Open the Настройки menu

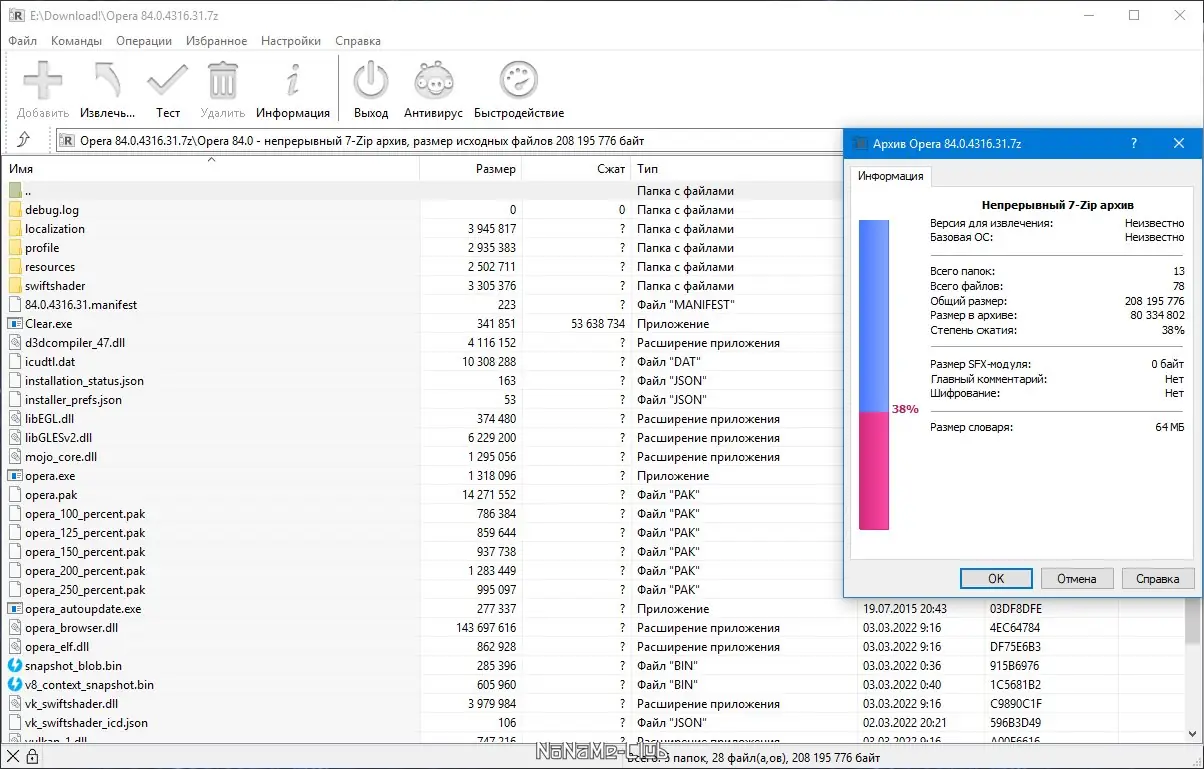click(x=290, y=41)
